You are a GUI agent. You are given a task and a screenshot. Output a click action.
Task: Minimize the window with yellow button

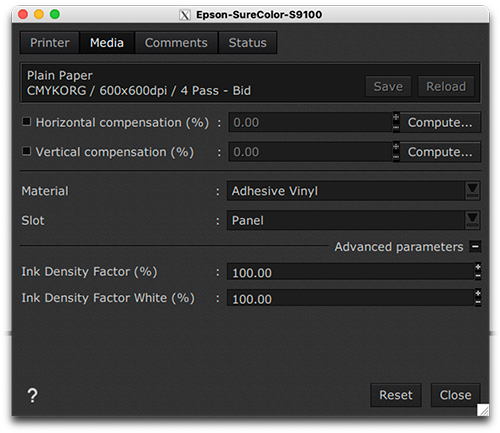pyautogui.click(x=39, y=14)
